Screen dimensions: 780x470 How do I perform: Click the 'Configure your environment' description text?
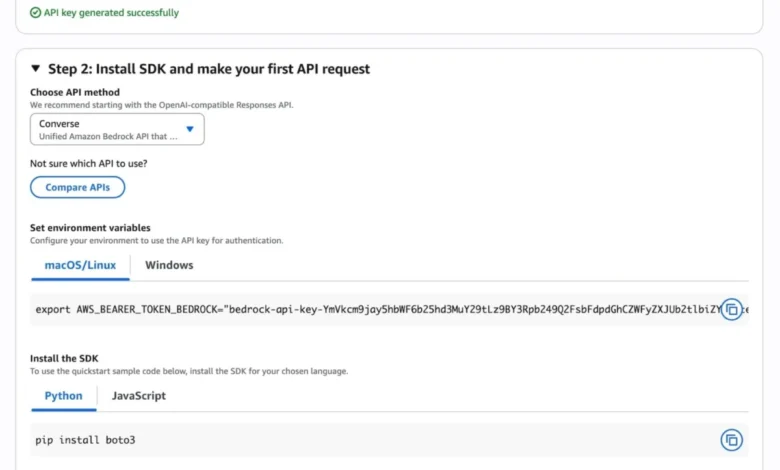click(x=156, y=240)
